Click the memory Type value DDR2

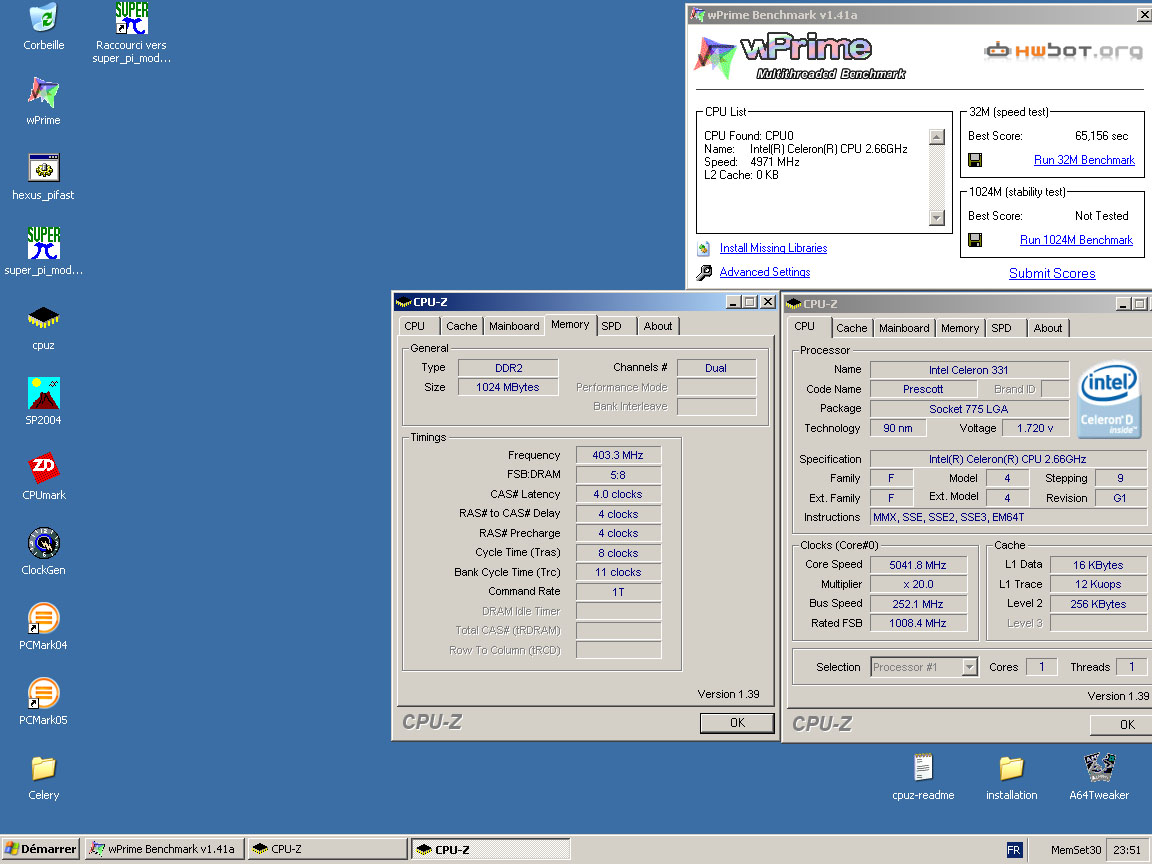[x=508, y=368]
